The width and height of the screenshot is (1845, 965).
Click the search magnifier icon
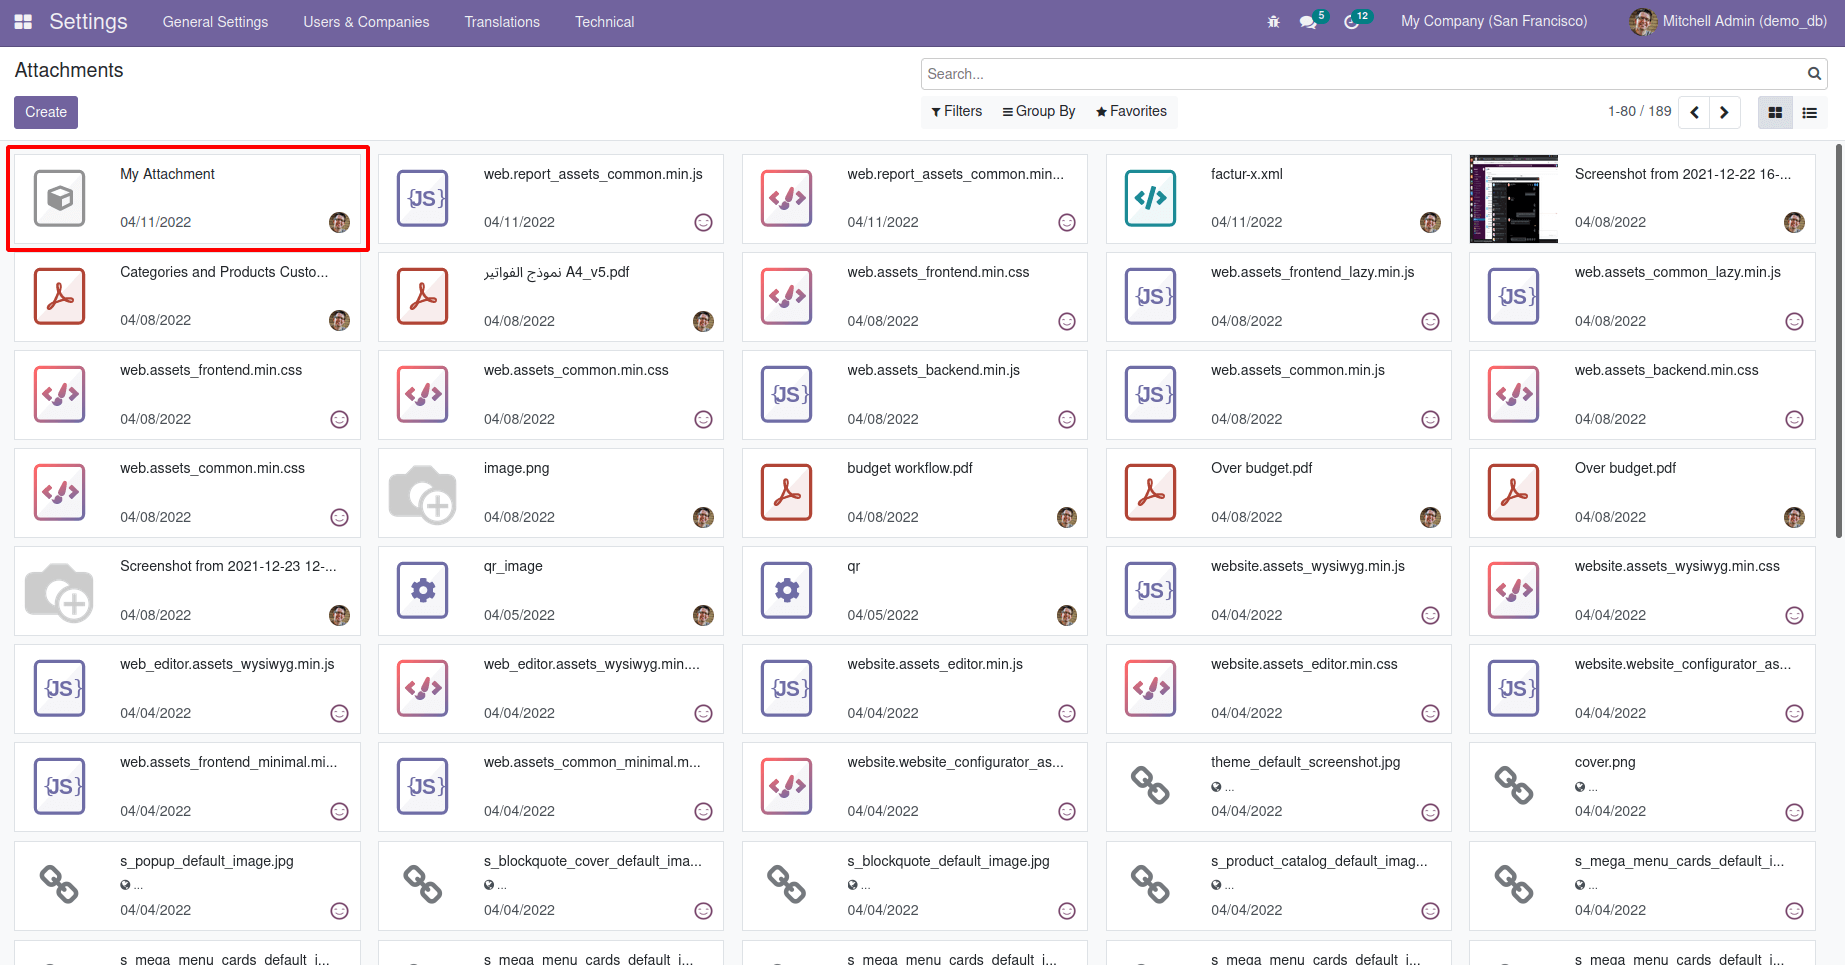pyautogui.click(x=1814, y=73)
